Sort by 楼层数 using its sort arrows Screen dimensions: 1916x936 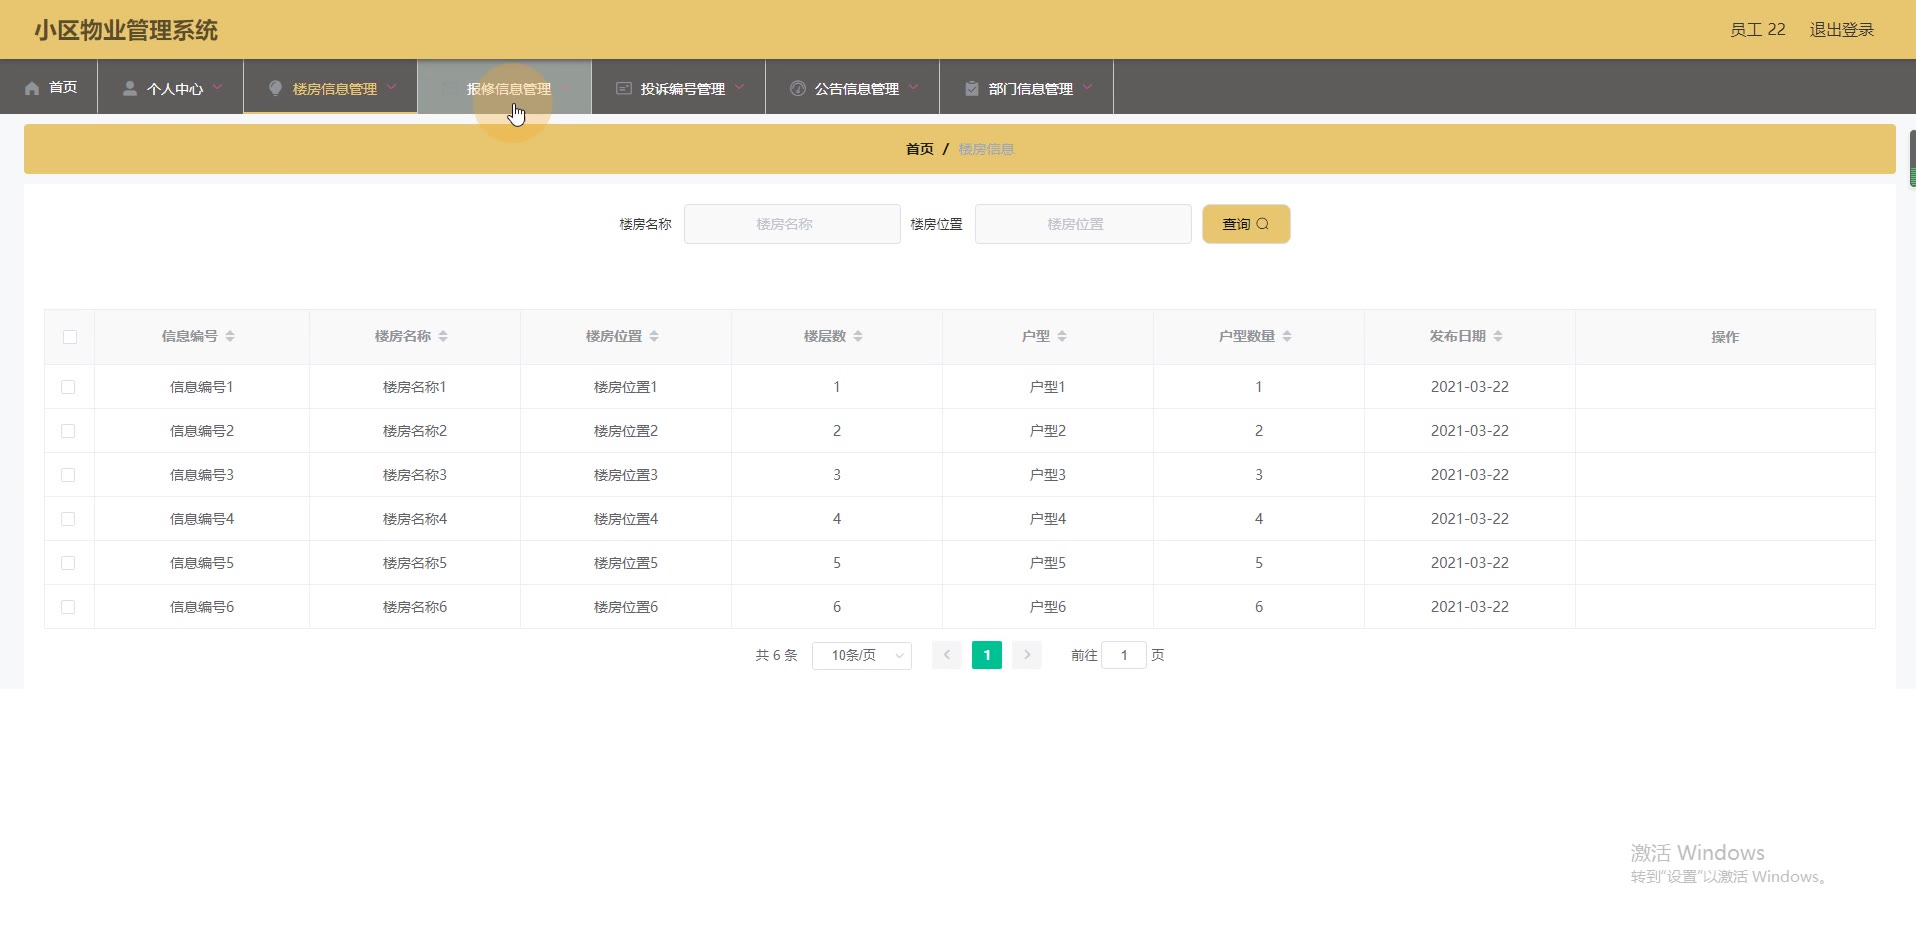click(858, 336)
